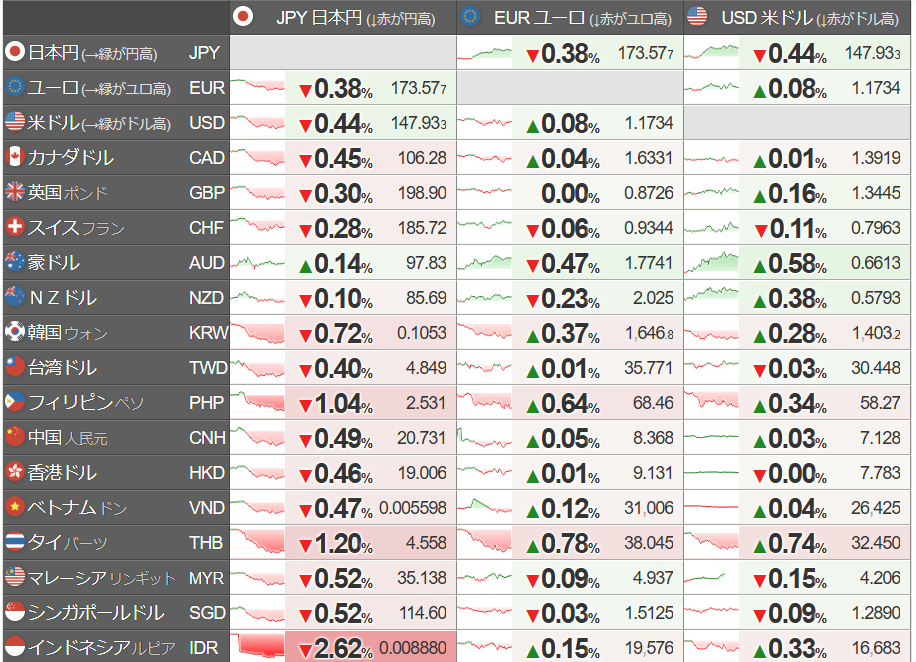This screenshot has width=916, height=662.
Task: Click the PHP to EUR 0.64% change cell
Action: pos(562,403)
